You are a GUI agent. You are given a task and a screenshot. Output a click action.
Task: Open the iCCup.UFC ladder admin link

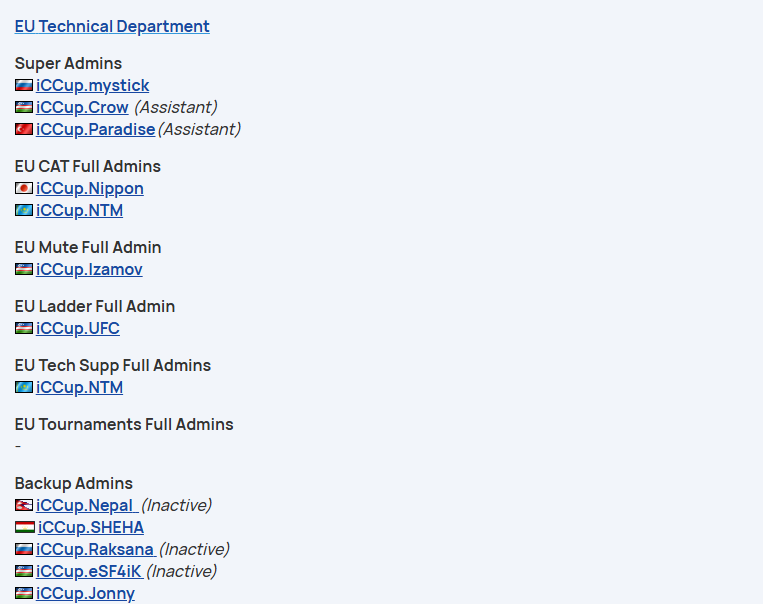point(78,328)
